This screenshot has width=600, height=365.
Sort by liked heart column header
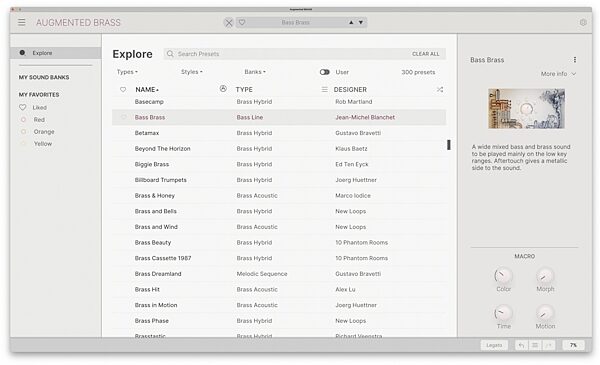coord(123,90)
